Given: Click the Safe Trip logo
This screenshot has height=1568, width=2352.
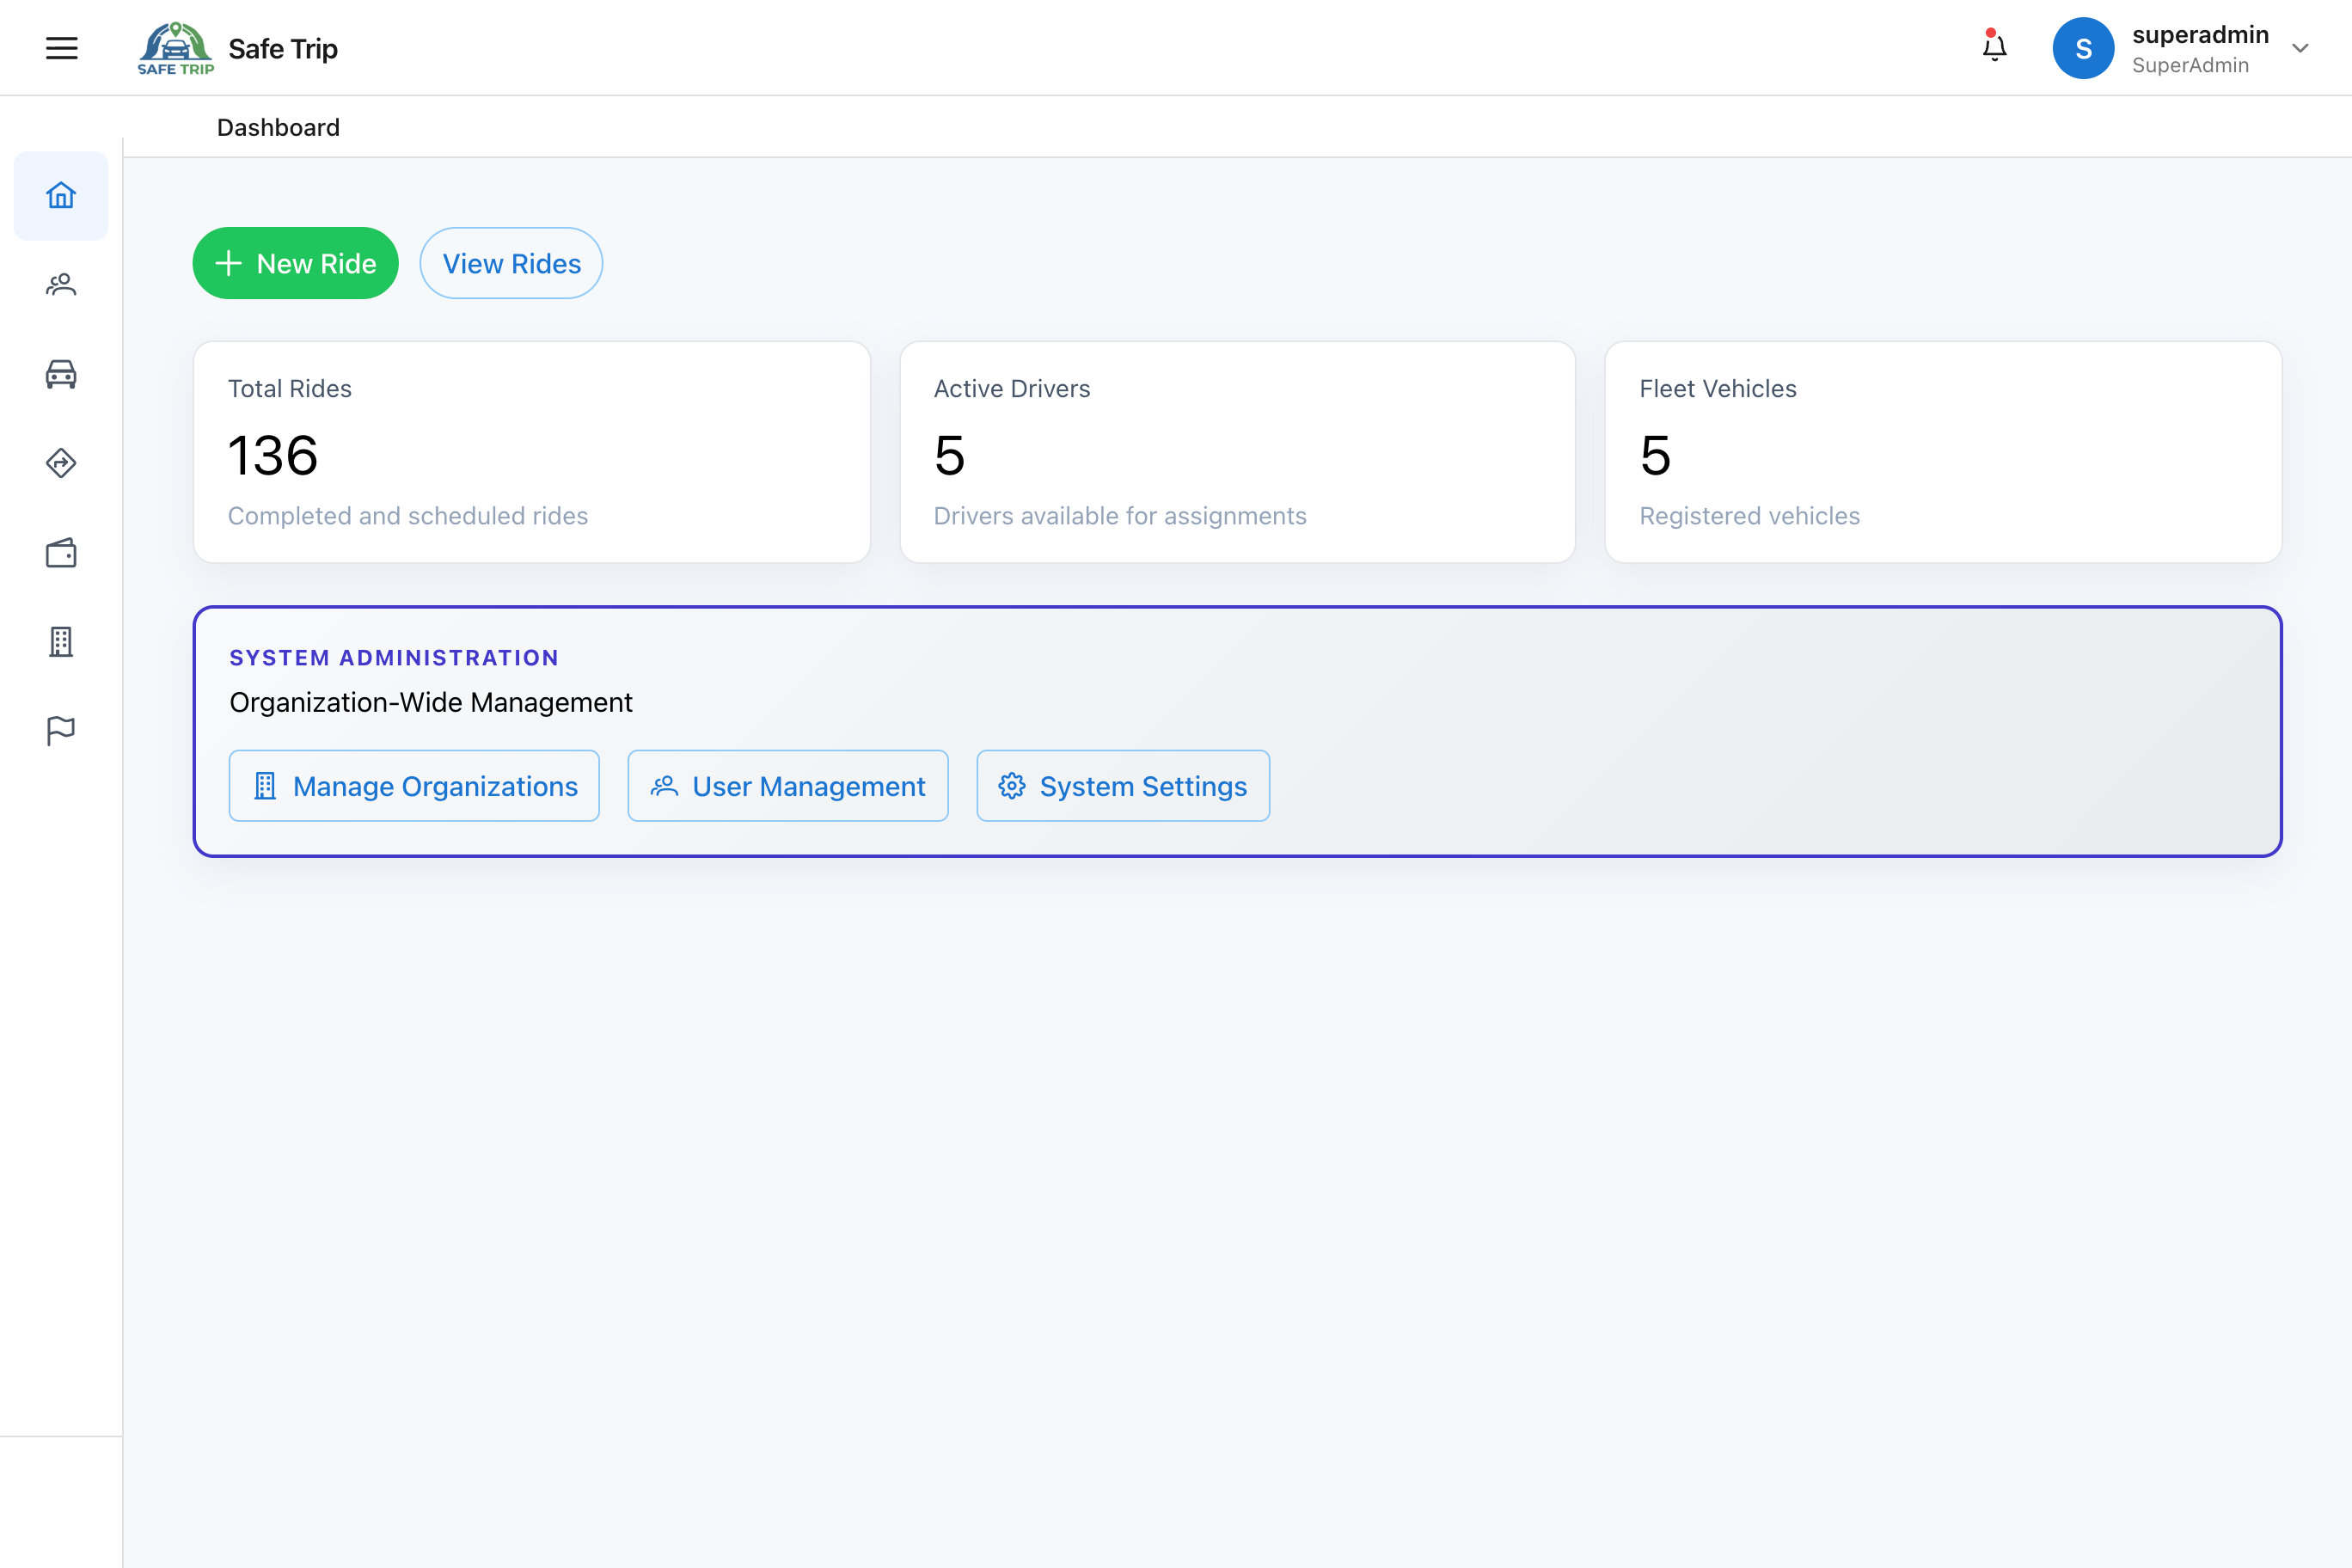Looking at the screenshot, I should point(176,48).
